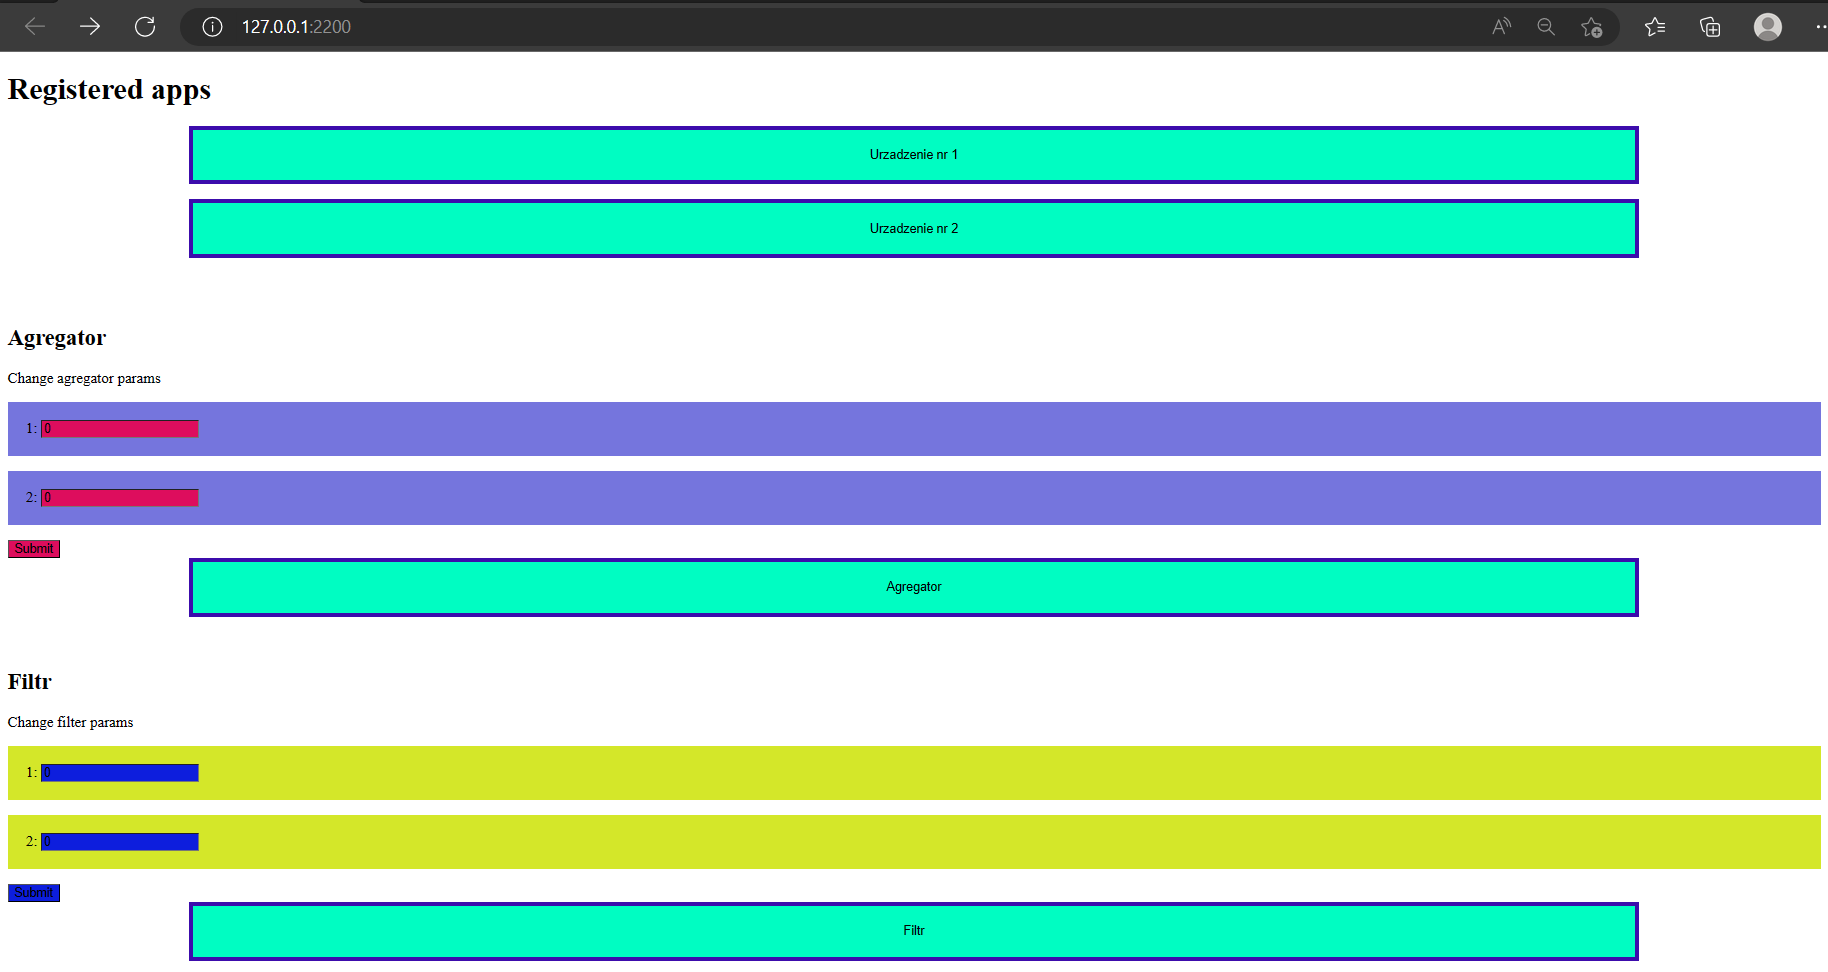Screen dimensions: 1828x972
Task: Click the Change agregator params text
Action: coord(84,379)
